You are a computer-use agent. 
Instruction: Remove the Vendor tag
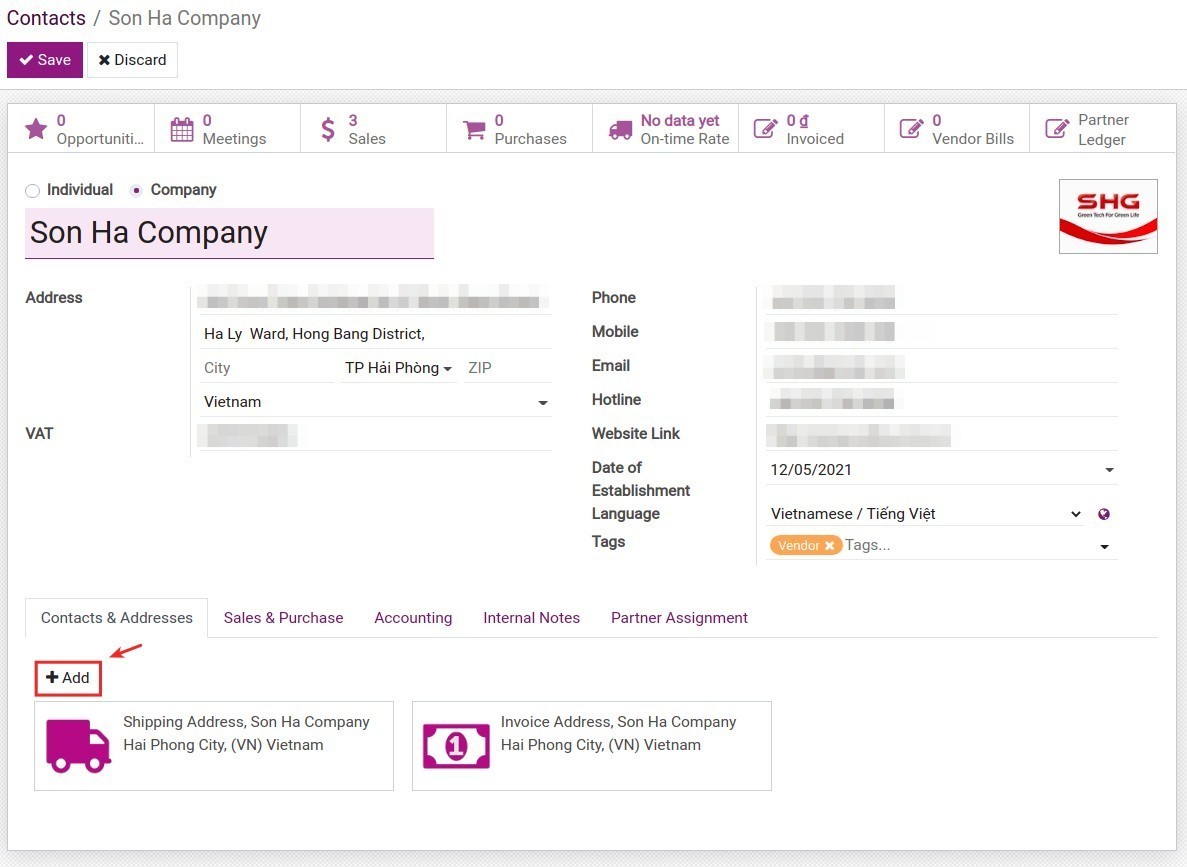click(x=830, y=545)
